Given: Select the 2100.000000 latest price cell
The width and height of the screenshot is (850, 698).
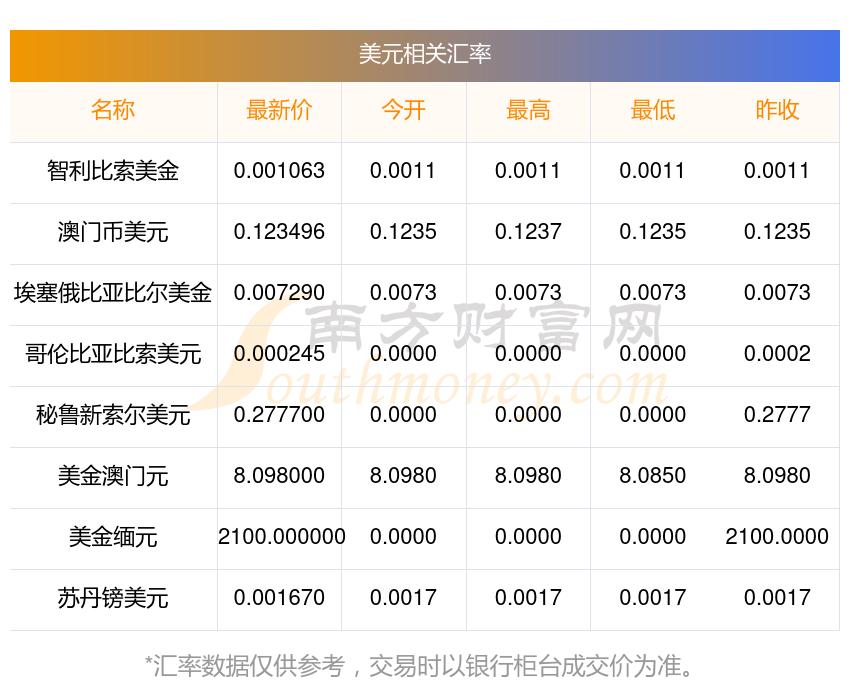Looking at the screenshot, I should 281,537.
